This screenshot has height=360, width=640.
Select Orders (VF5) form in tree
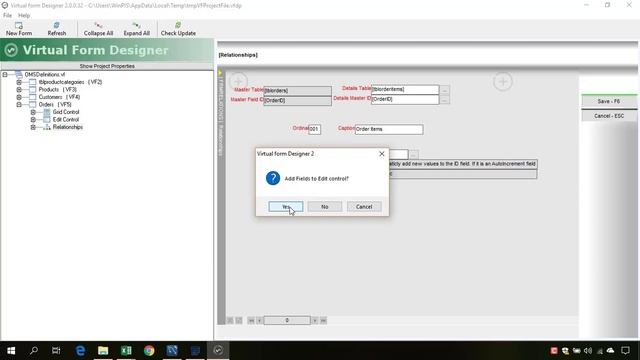click(x=55, y=104)
